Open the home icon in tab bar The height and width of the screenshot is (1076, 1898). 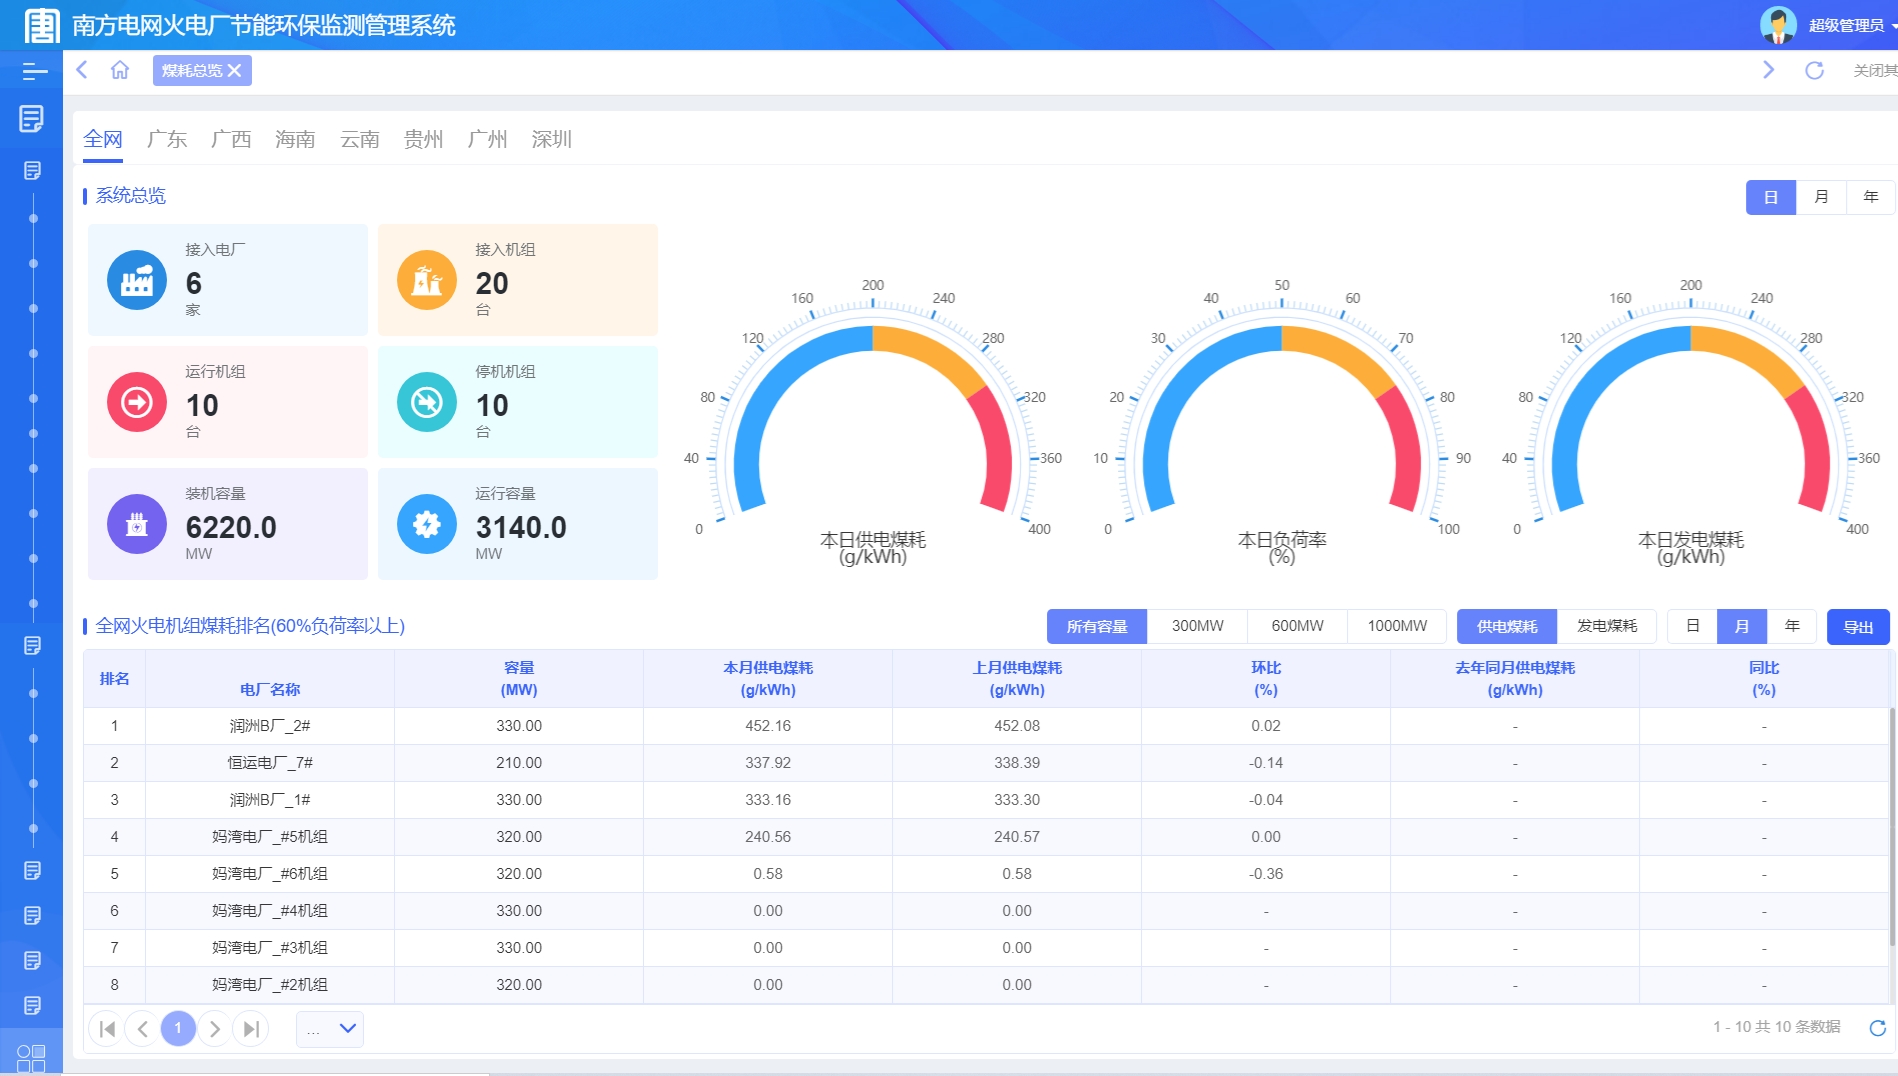120,70
